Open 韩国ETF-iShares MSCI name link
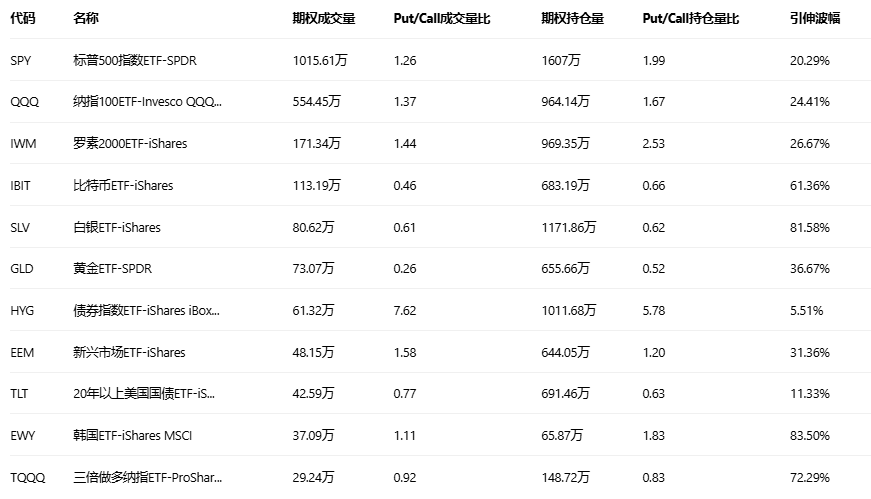 131,436
